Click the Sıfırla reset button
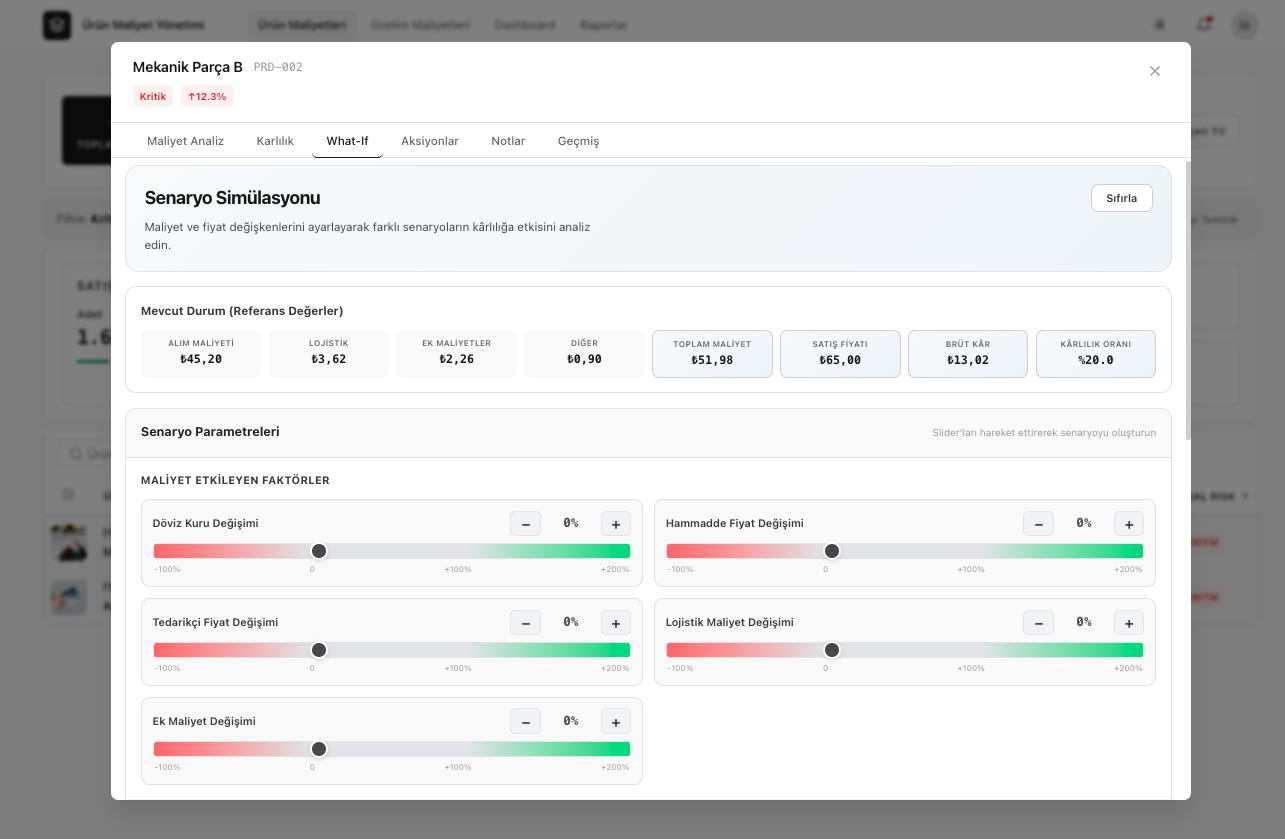 pyautogui.click(x=1121, y=198)
